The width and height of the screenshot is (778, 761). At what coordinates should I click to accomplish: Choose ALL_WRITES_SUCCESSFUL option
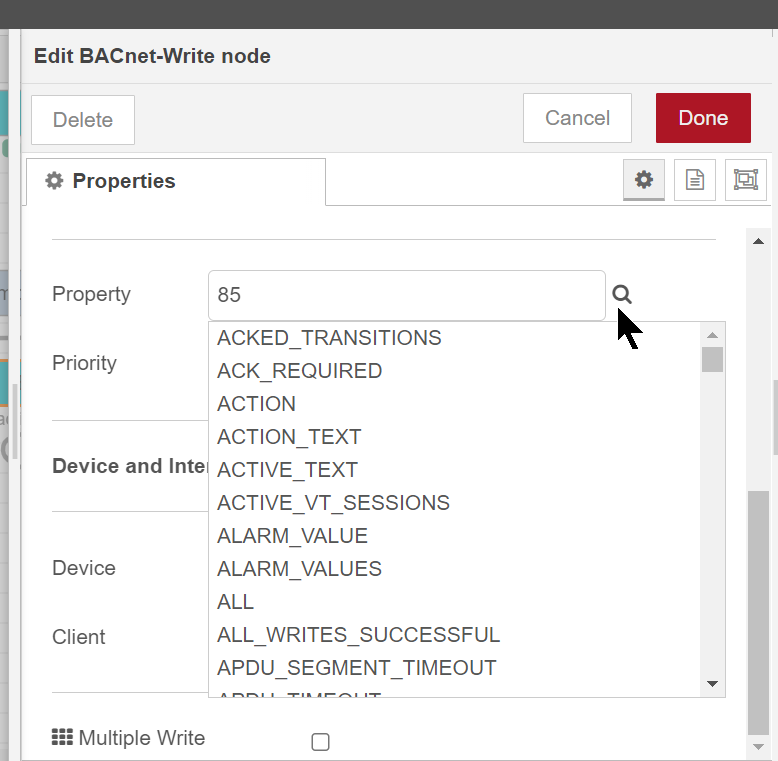[x=454, y=634]
